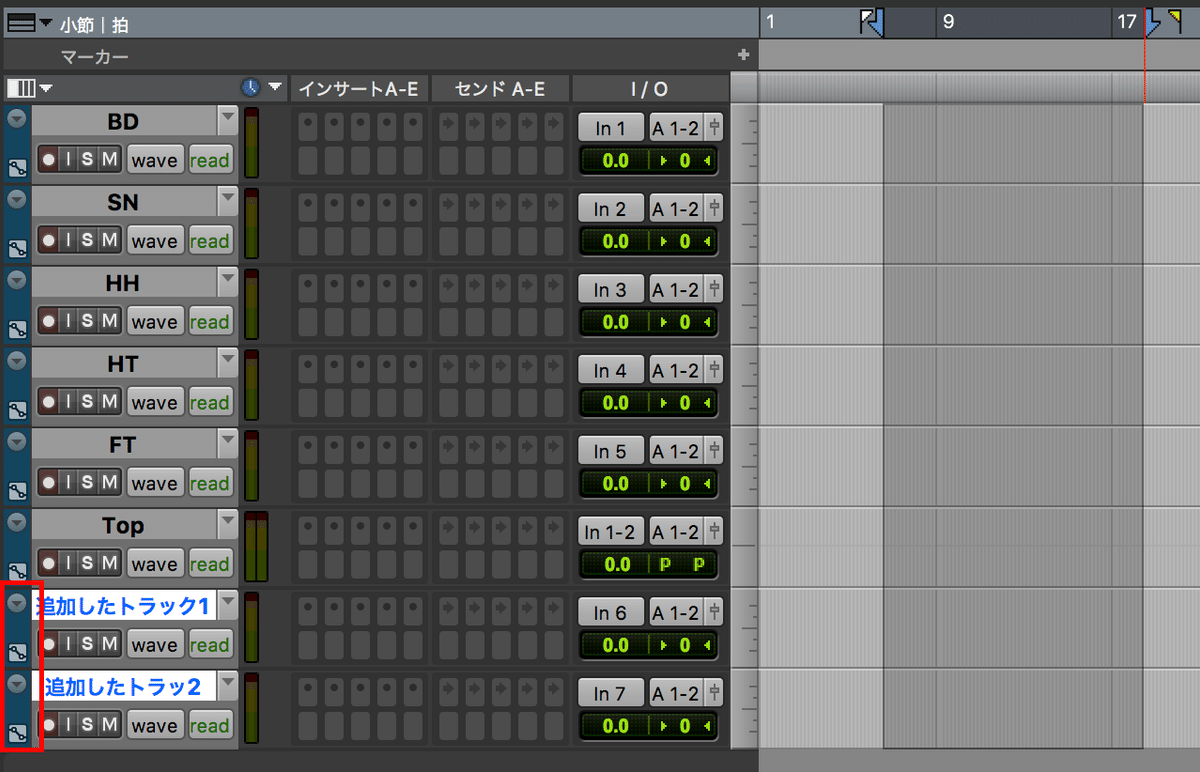Screen dimensions: 1200x772
Task: Click the timebase clock icon in the track header
Action: [250, 88]
